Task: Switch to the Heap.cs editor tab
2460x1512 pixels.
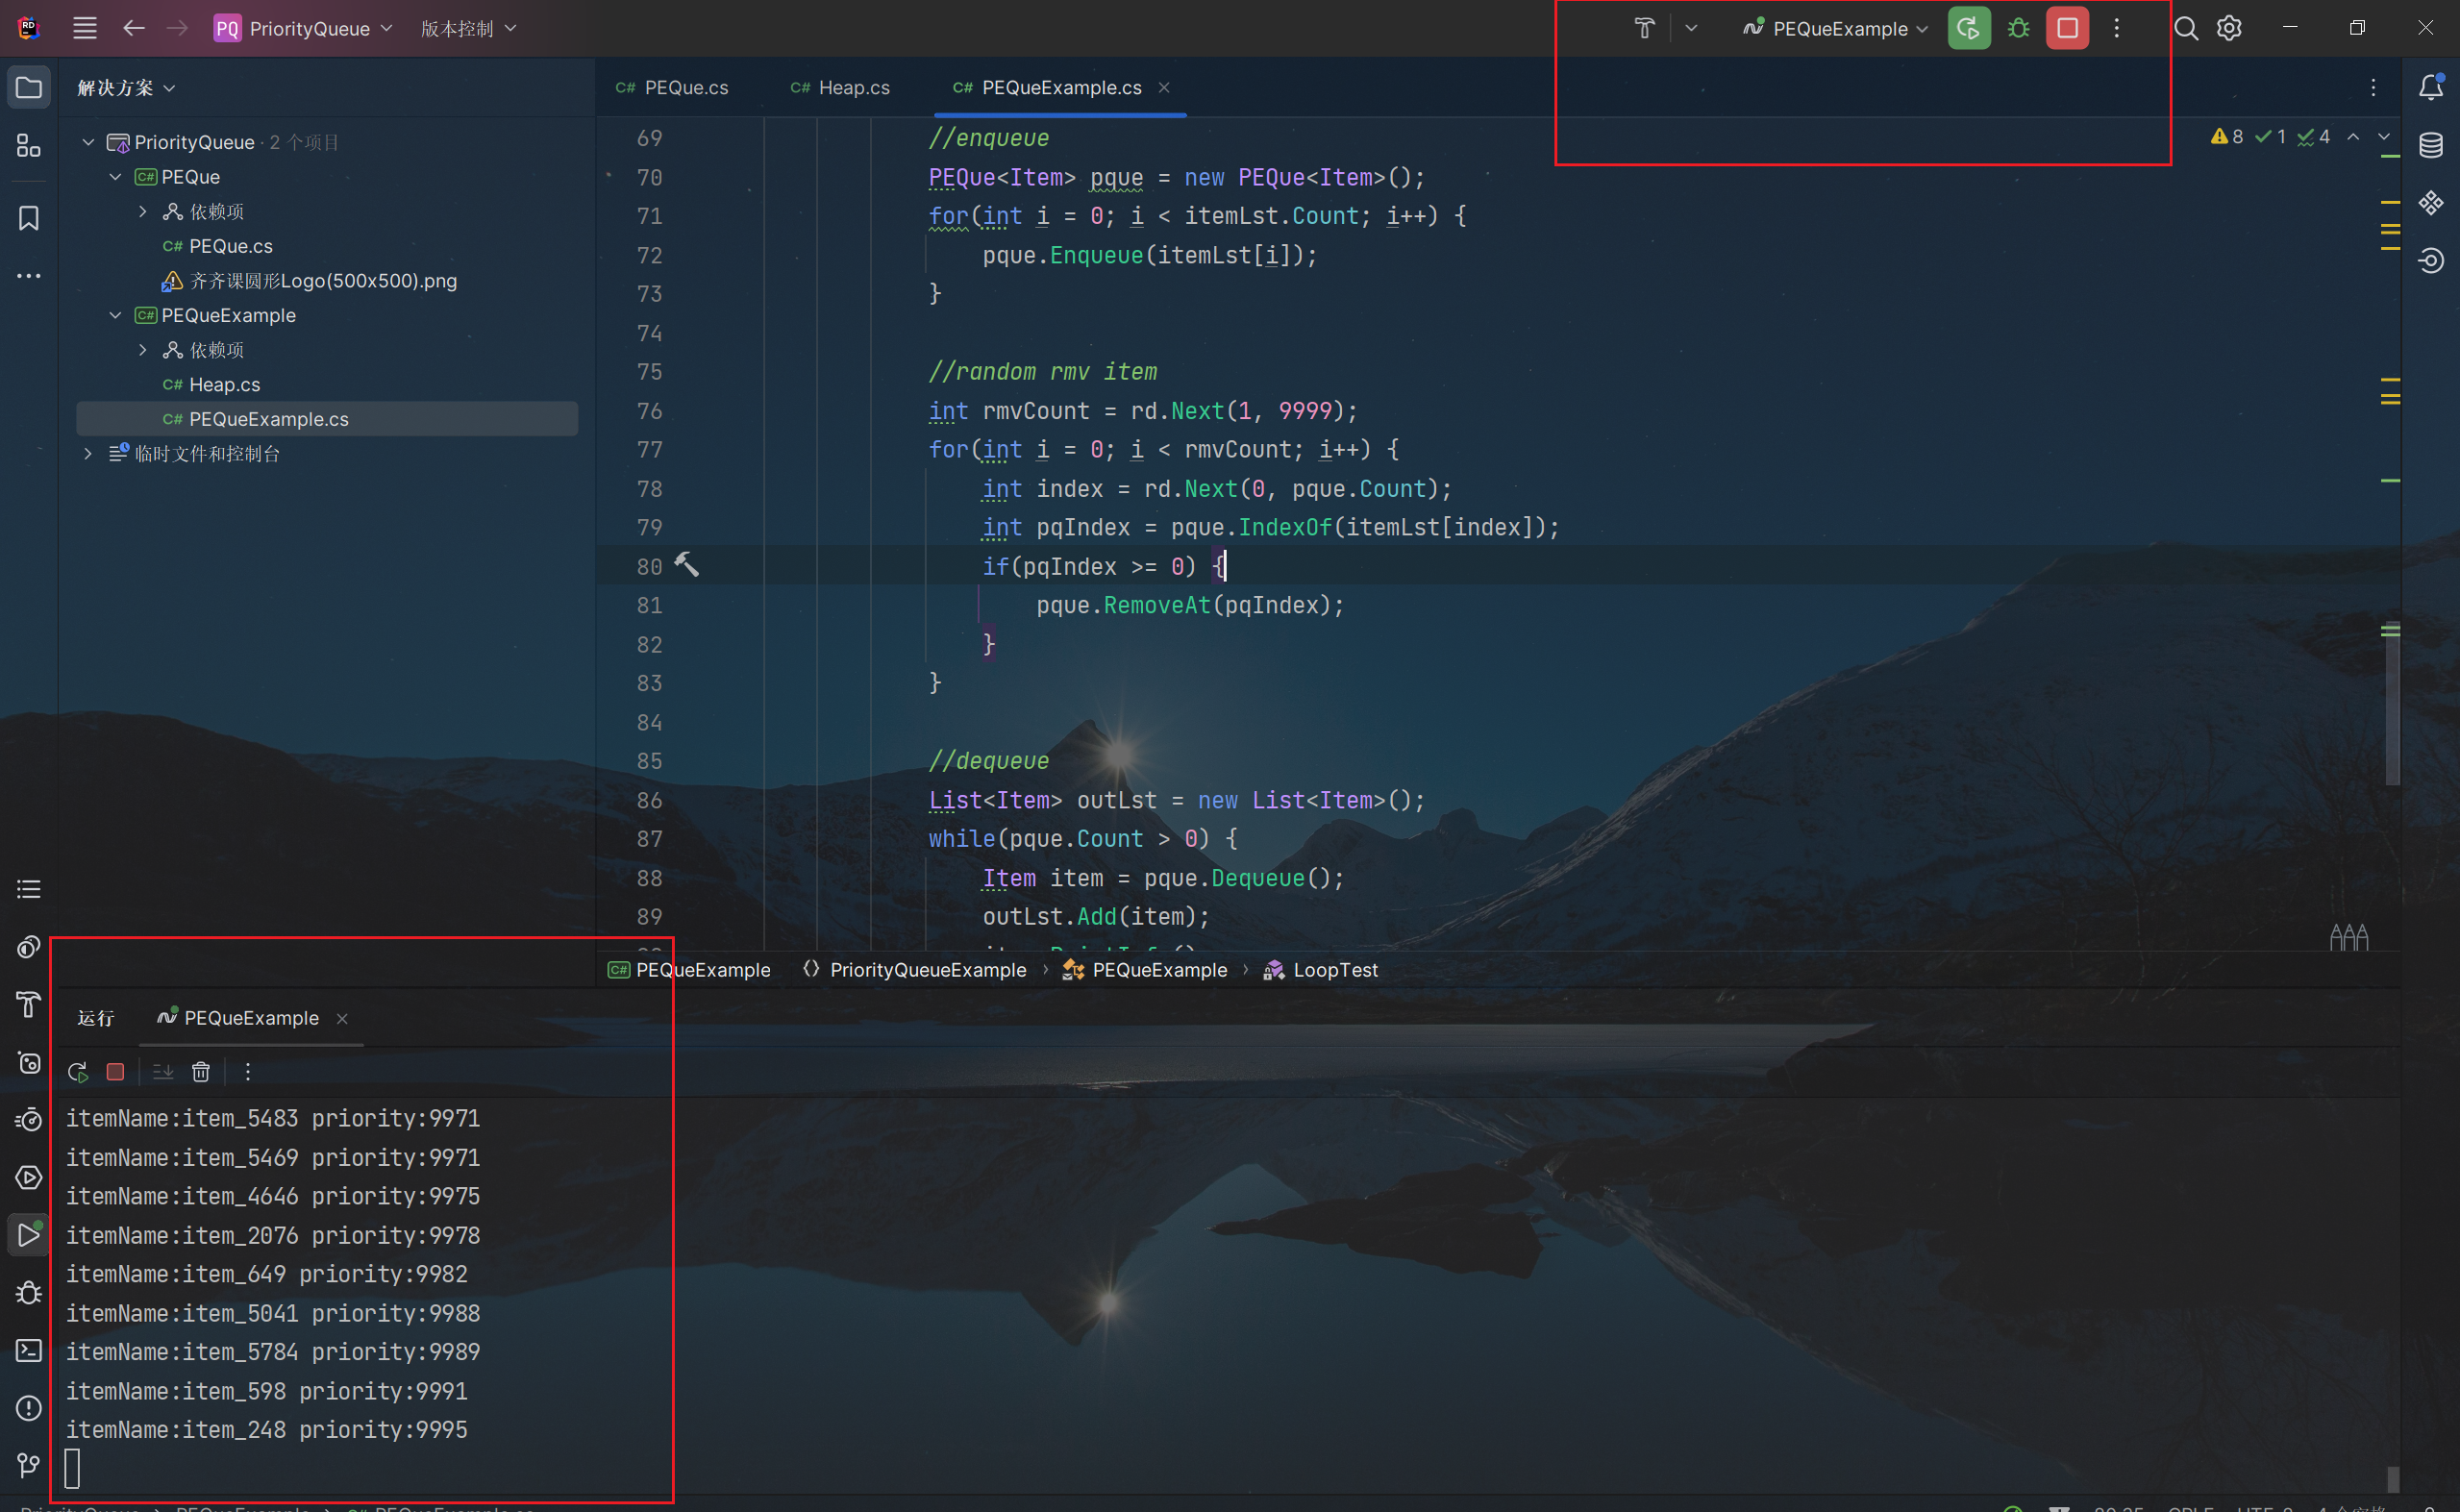Action: (840, 88)
